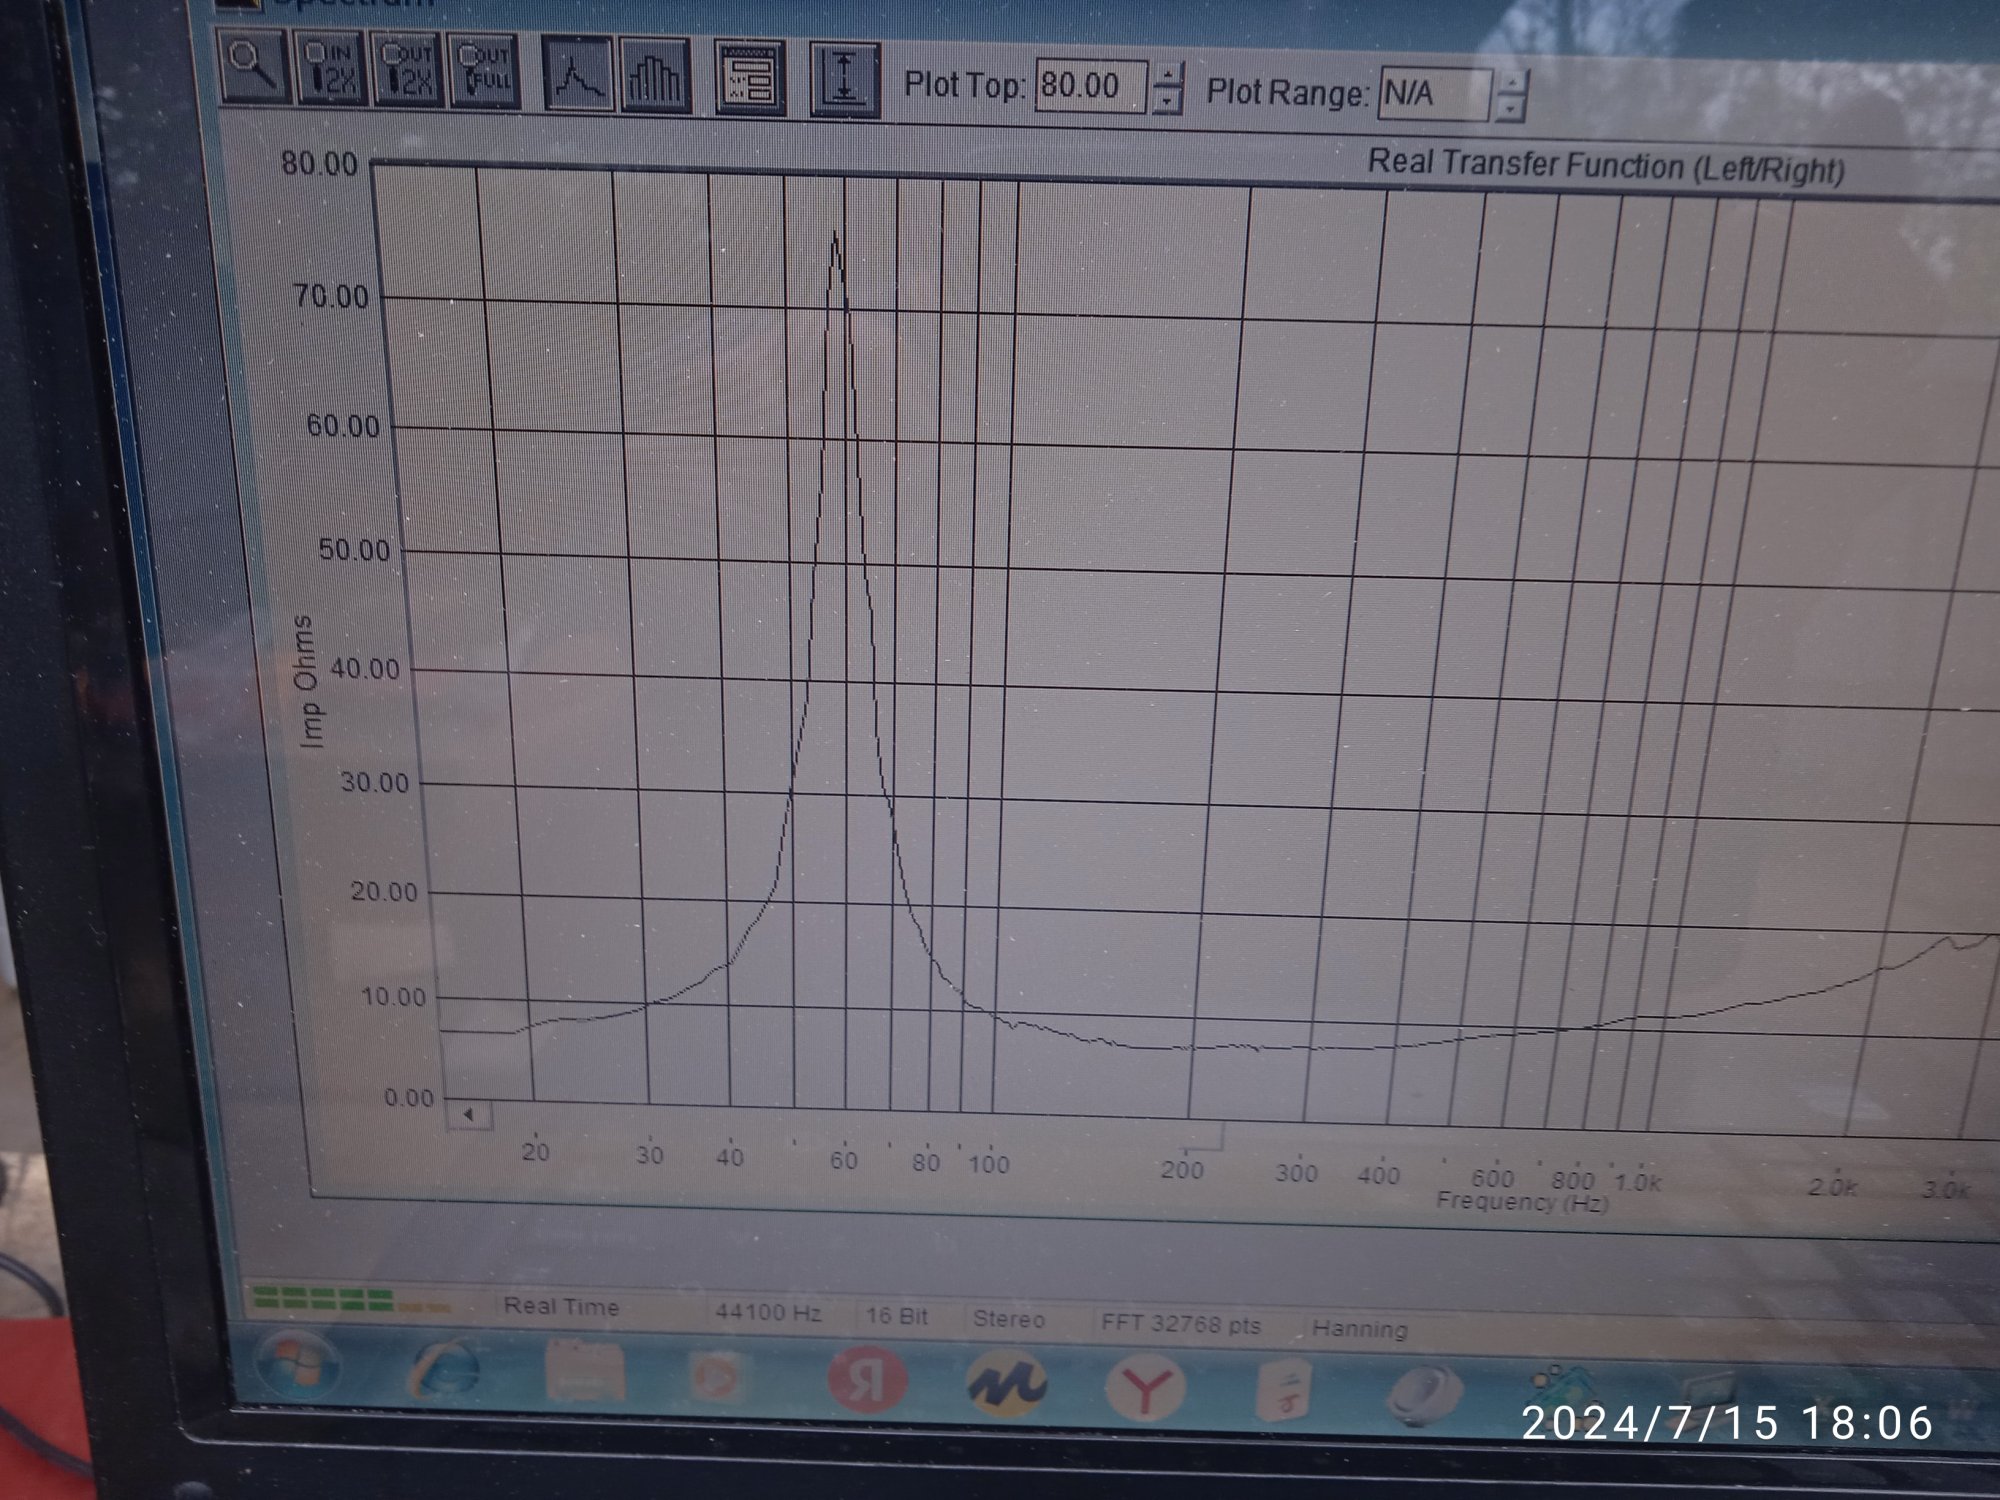2000x1500 pixels.
Task: Click the Real Time status field
Action: click(561, 1307)
